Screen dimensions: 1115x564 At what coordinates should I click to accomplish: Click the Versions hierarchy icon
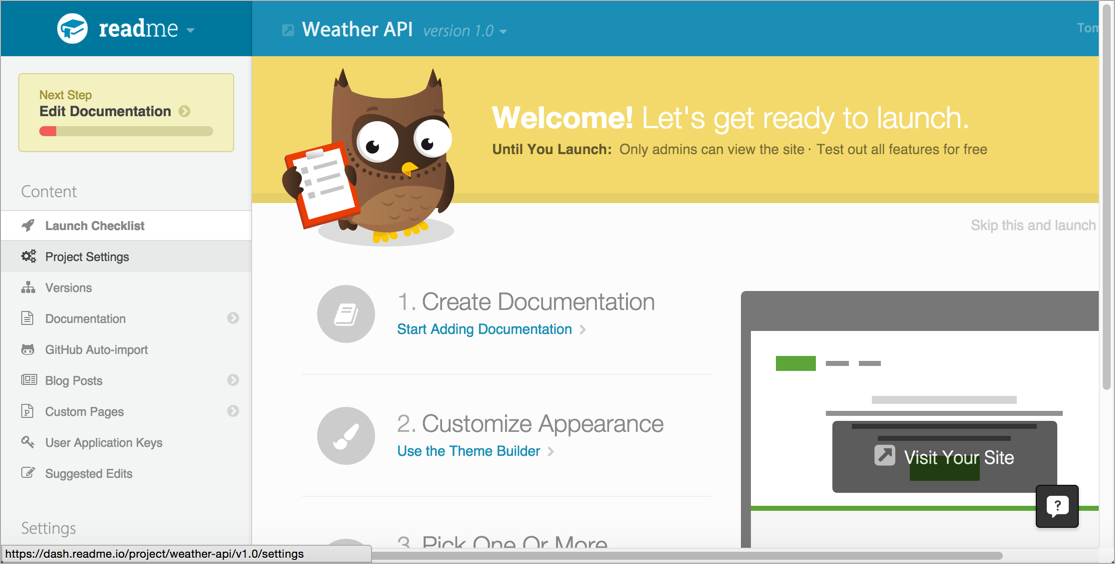coord(28,288)
